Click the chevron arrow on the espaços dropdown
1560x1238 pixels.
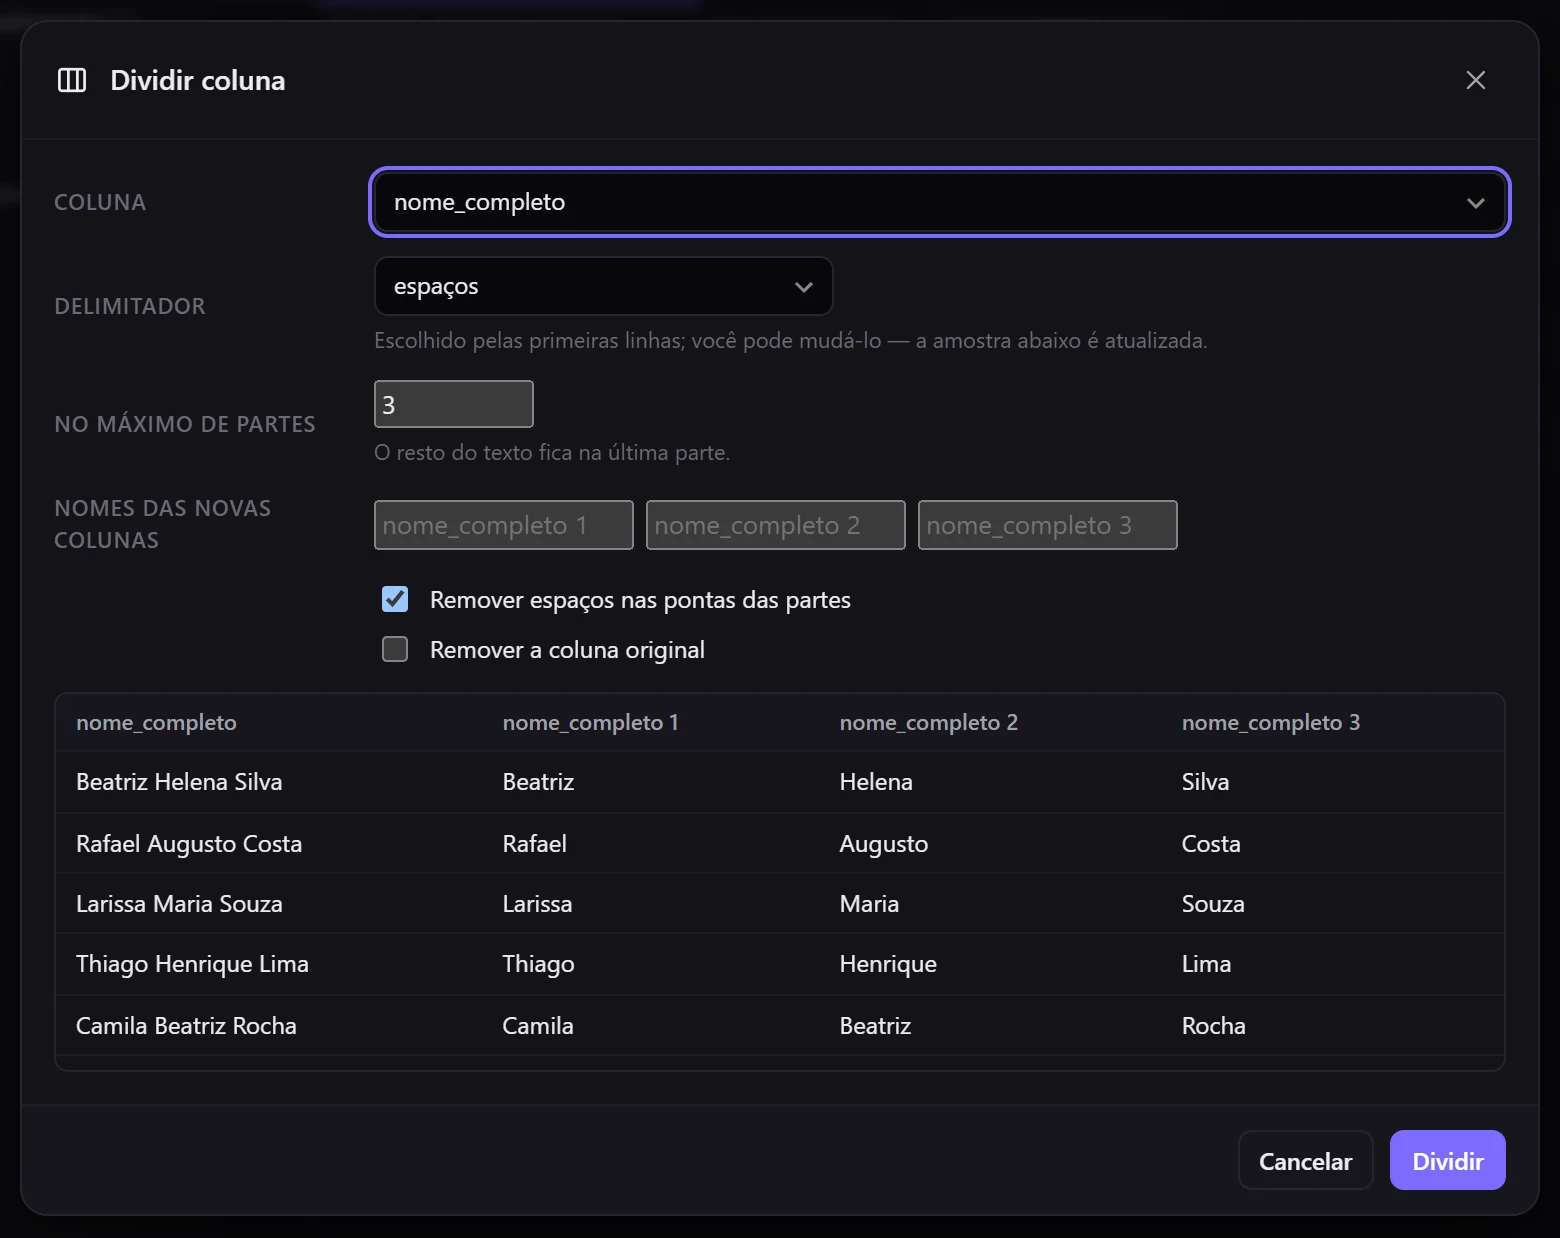[x=803, y=287]
